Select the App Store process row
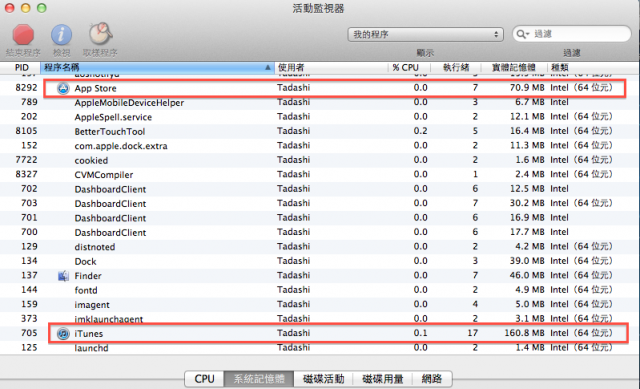640x389 pixels. tap(320, 88)
